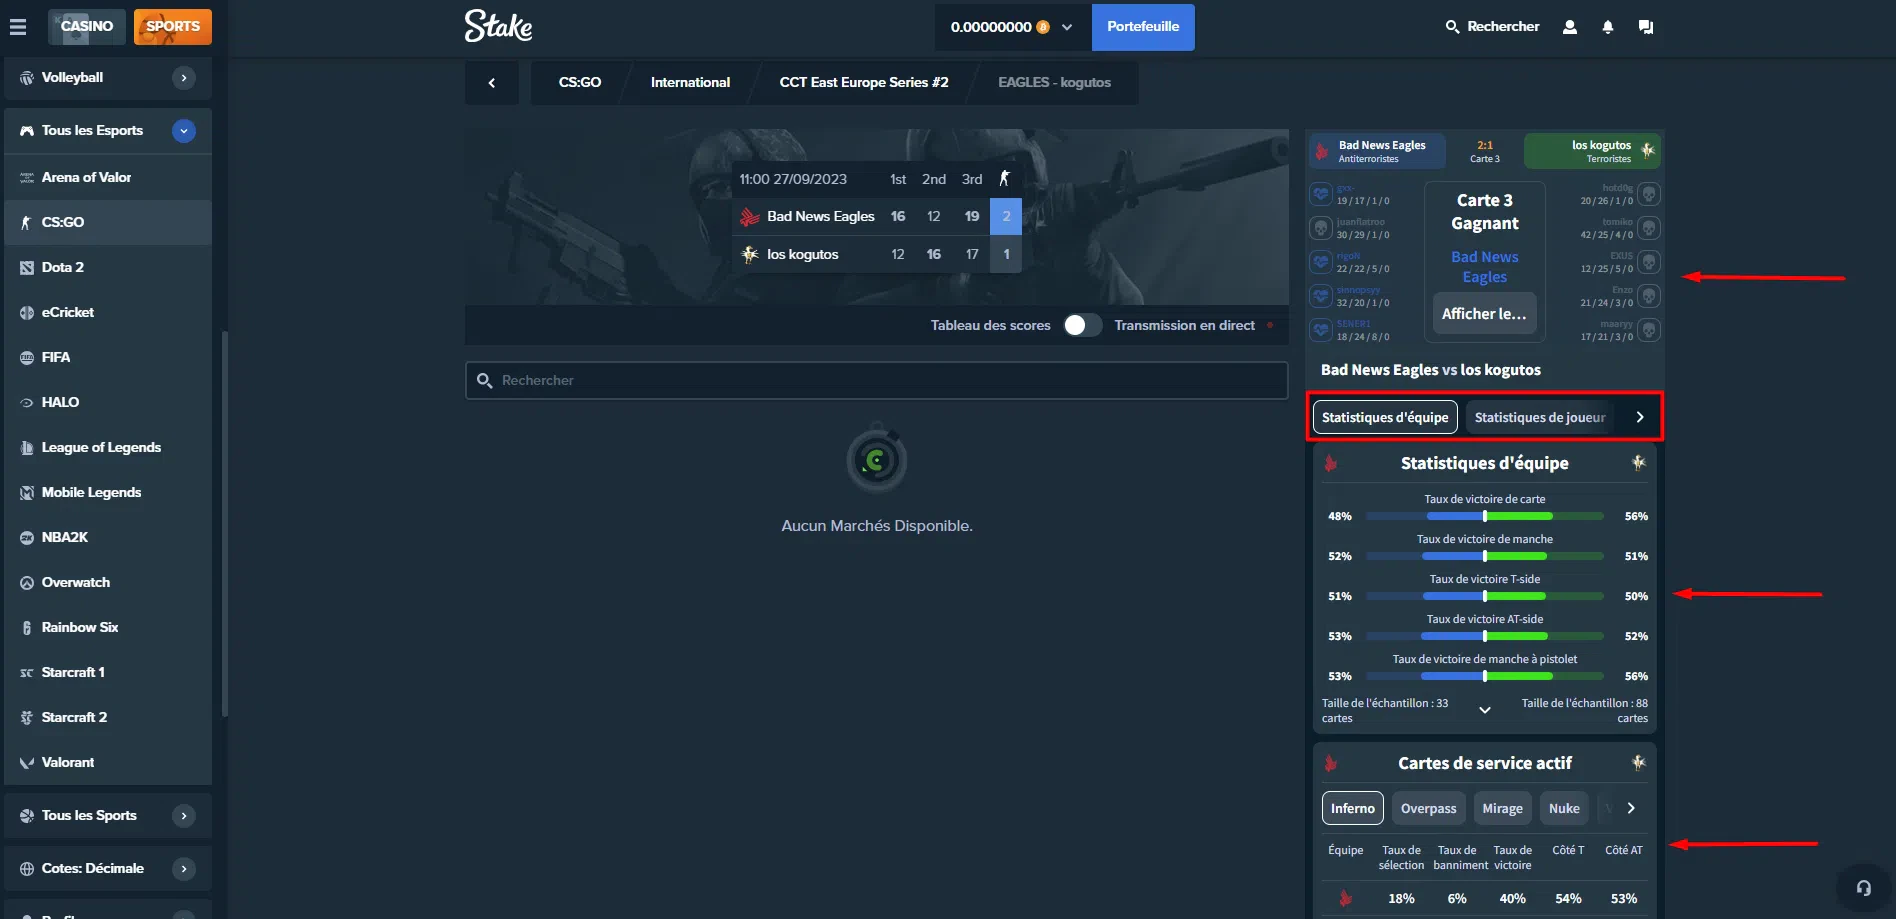Screen dimensions: 1896x919
Task: Expand the Volleyball submenu arrow
Action: (x=184, y=78)
